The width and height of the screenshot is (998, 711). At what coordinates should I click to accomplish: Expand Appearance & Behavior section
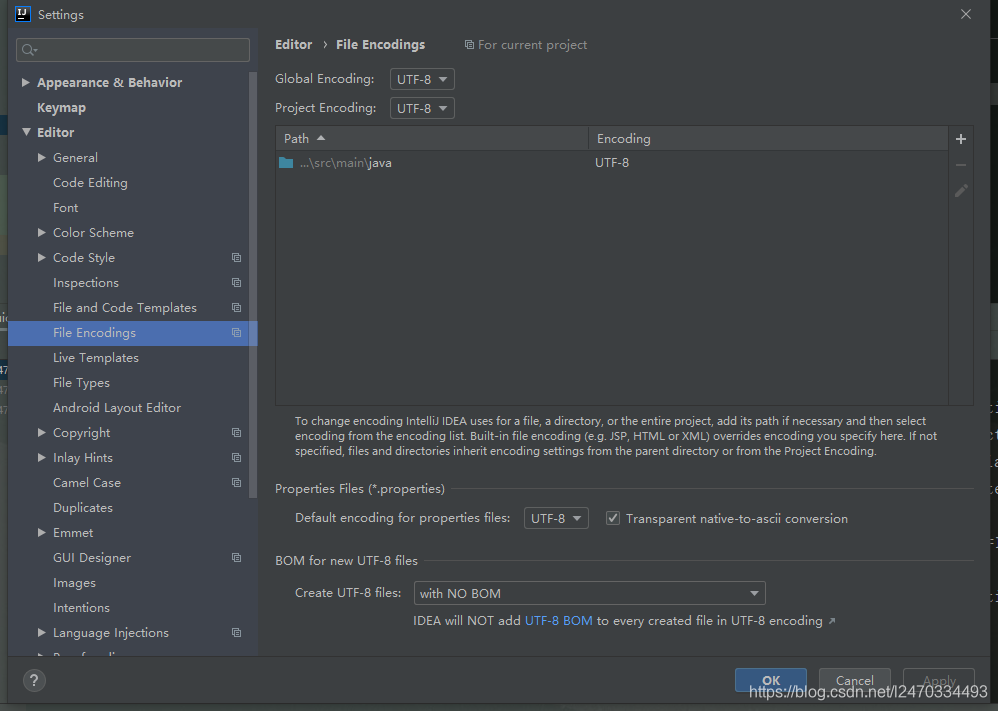(x=25, y=82)
